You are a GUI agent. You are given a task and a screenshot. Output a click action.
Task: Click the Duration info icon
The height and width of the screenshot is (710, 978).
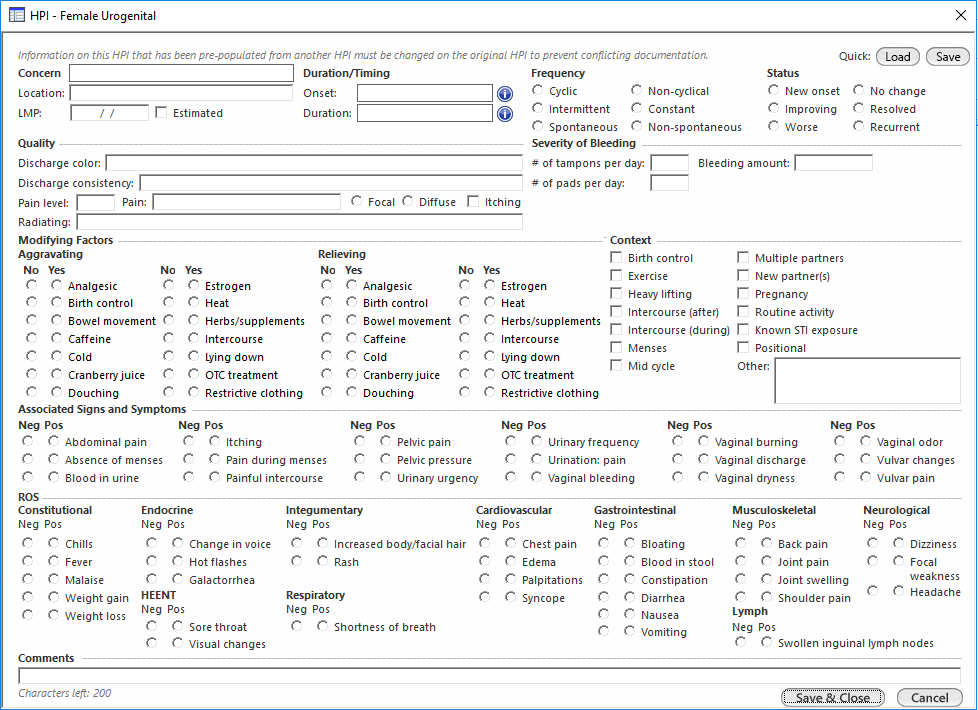point(505,114)
